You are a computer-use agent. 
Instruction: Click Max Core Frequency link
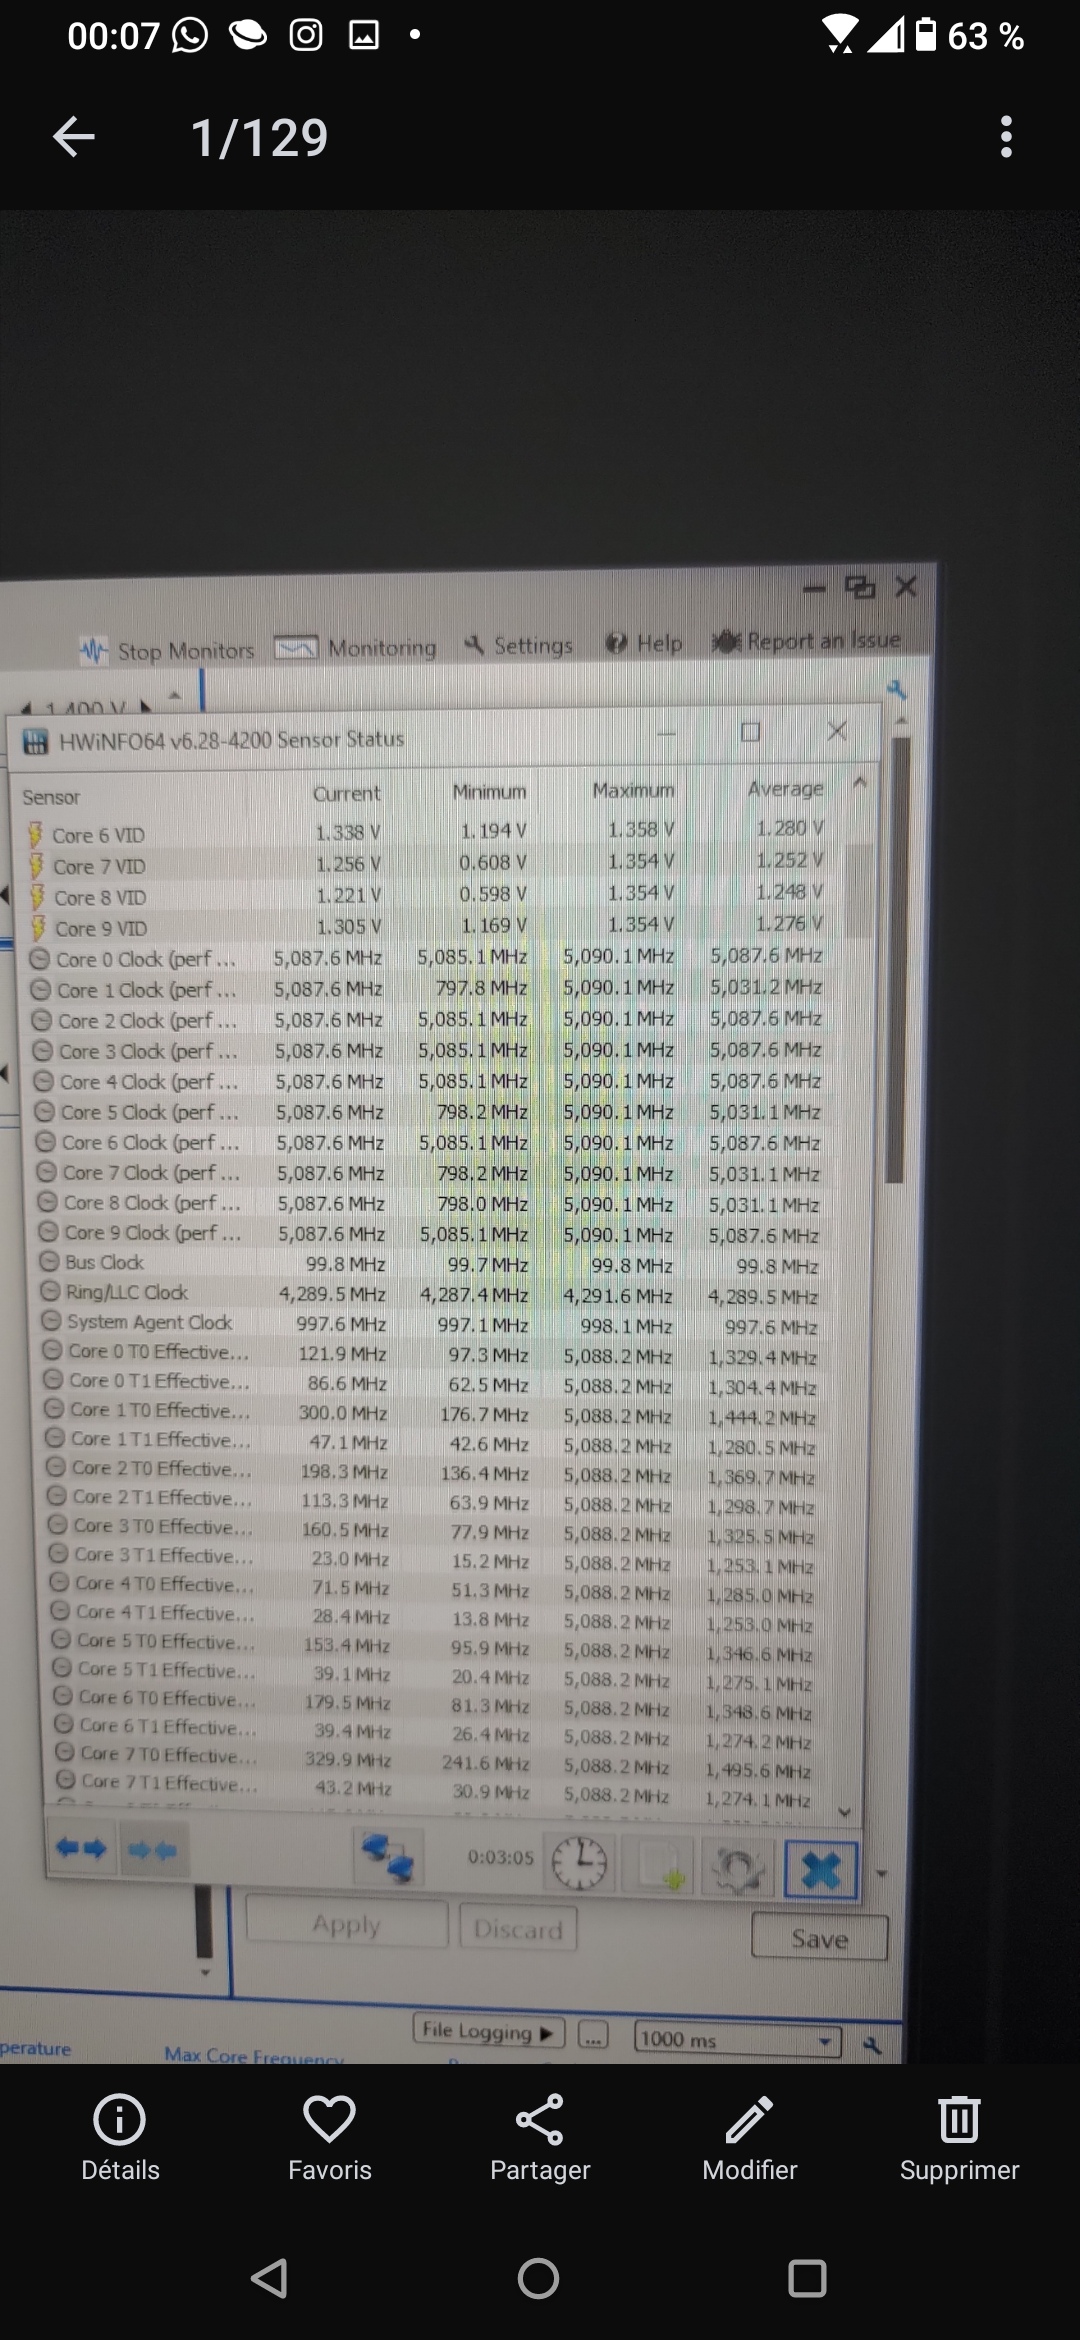[x=254, y=2056]
